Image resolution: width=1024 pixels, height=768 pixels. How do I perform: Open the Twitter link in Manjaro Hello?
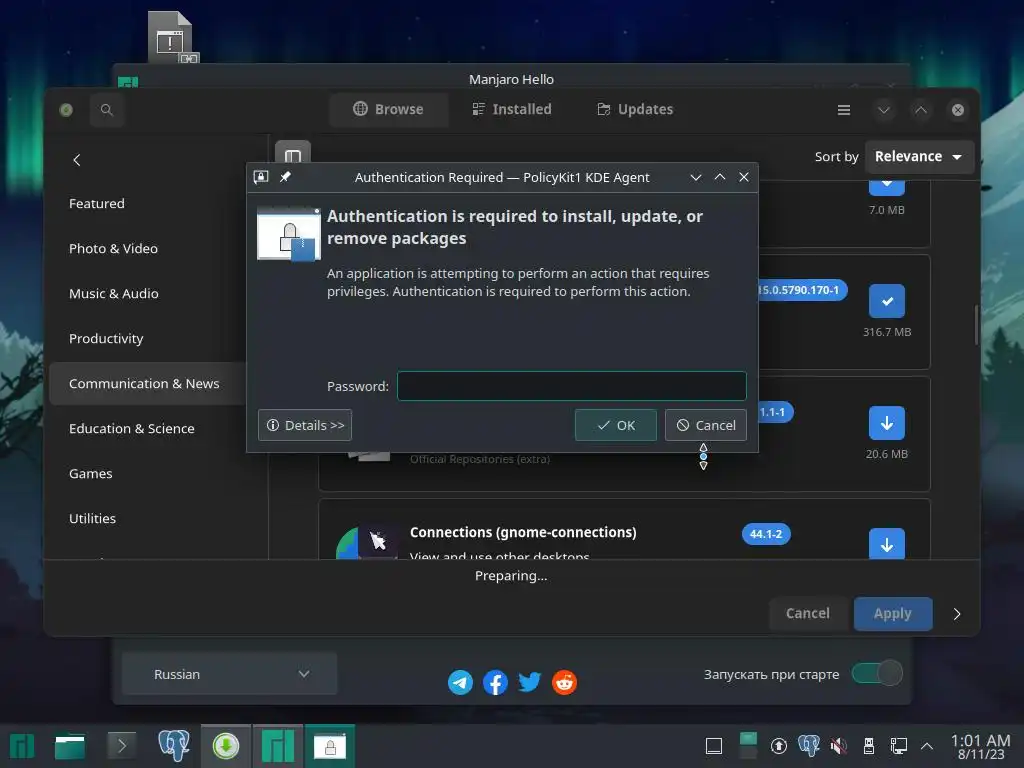(530, 682)
